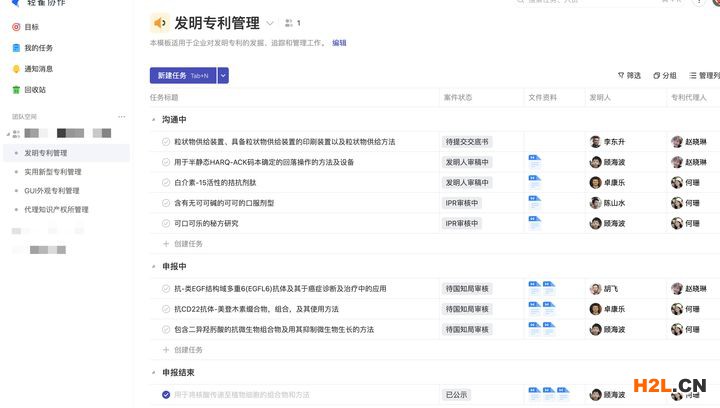Click 新建任务 button
The height and width of the screenshot is (408, 720).
[183, 75]
